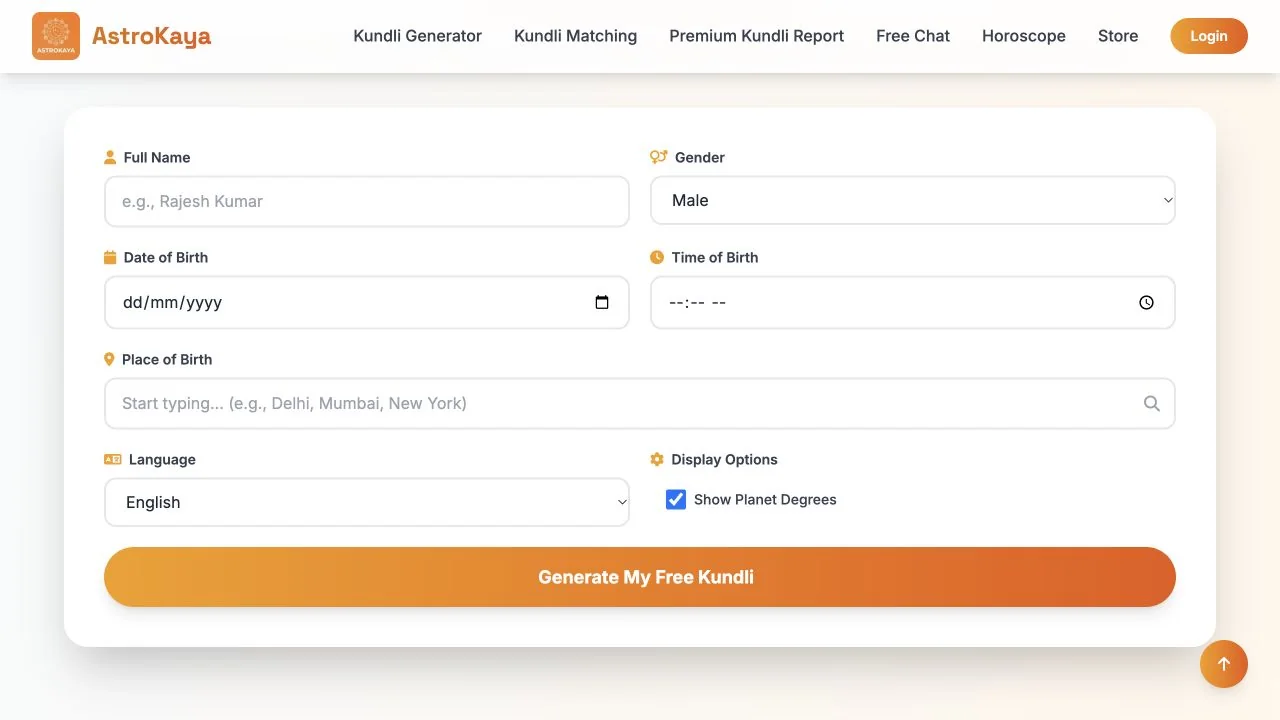Image resolution: width=1280 pixels, height=720 pixels.
Task: Open the Gender dropdown showing Male
Action: (x=913, y=200)
